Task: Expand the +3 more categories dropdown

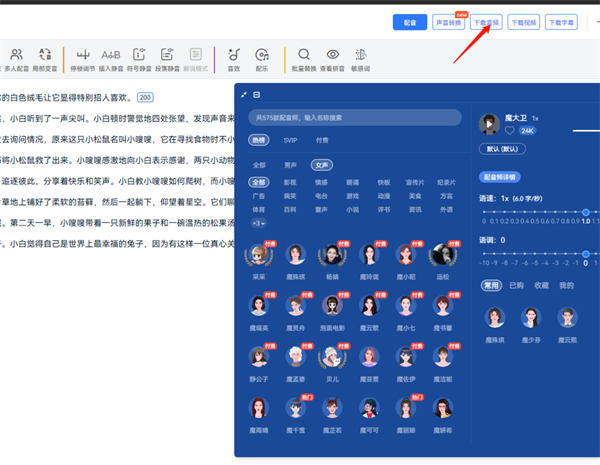Action: [x=258, y=223]
